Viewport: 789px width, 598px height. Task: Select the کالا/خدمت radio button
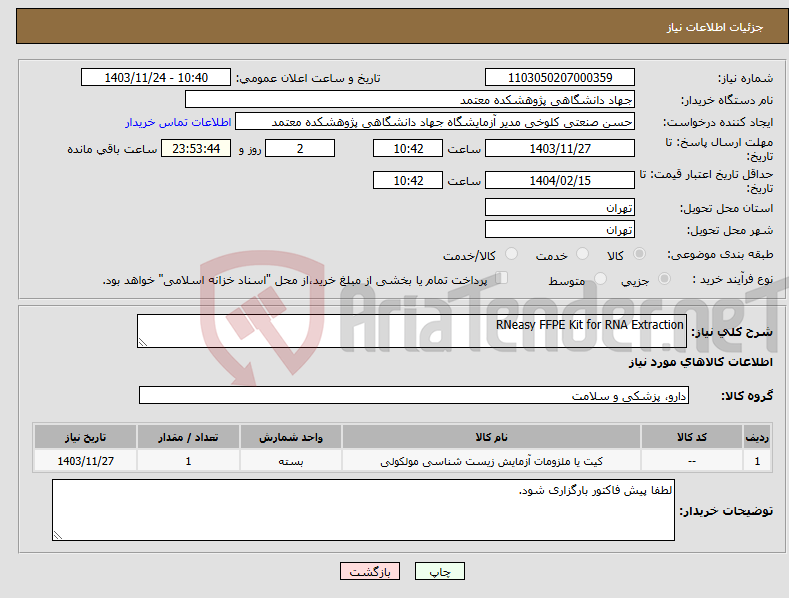pyautogui.click(x=511, y=254)
